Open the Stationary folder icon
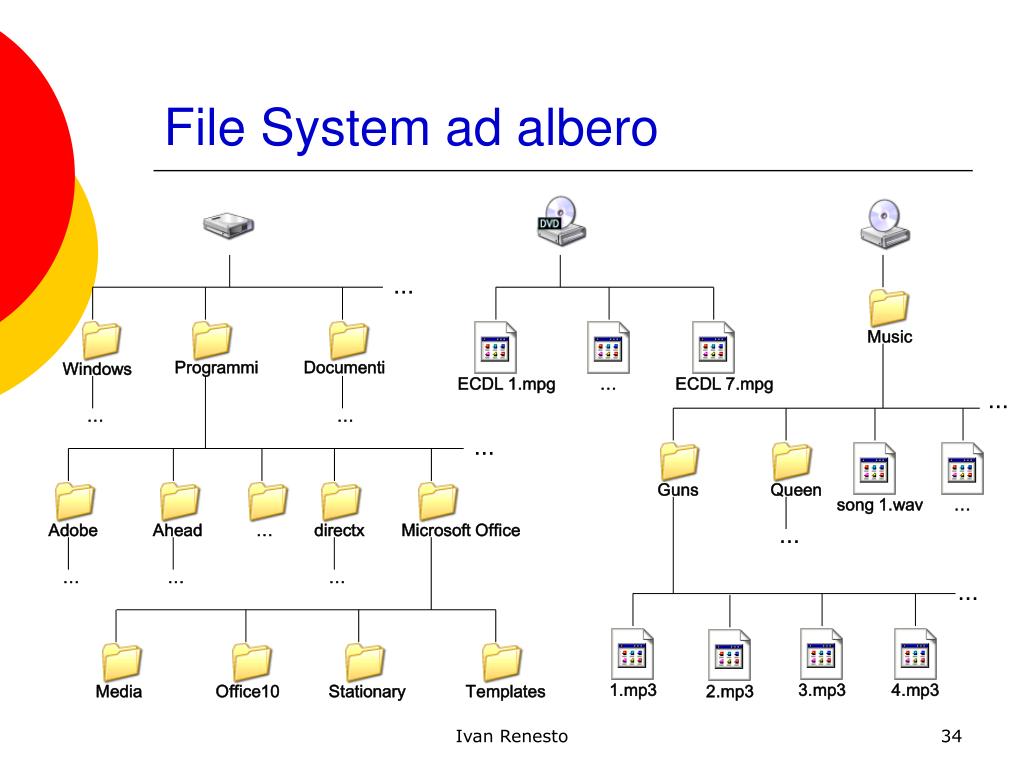 point(364,662)
